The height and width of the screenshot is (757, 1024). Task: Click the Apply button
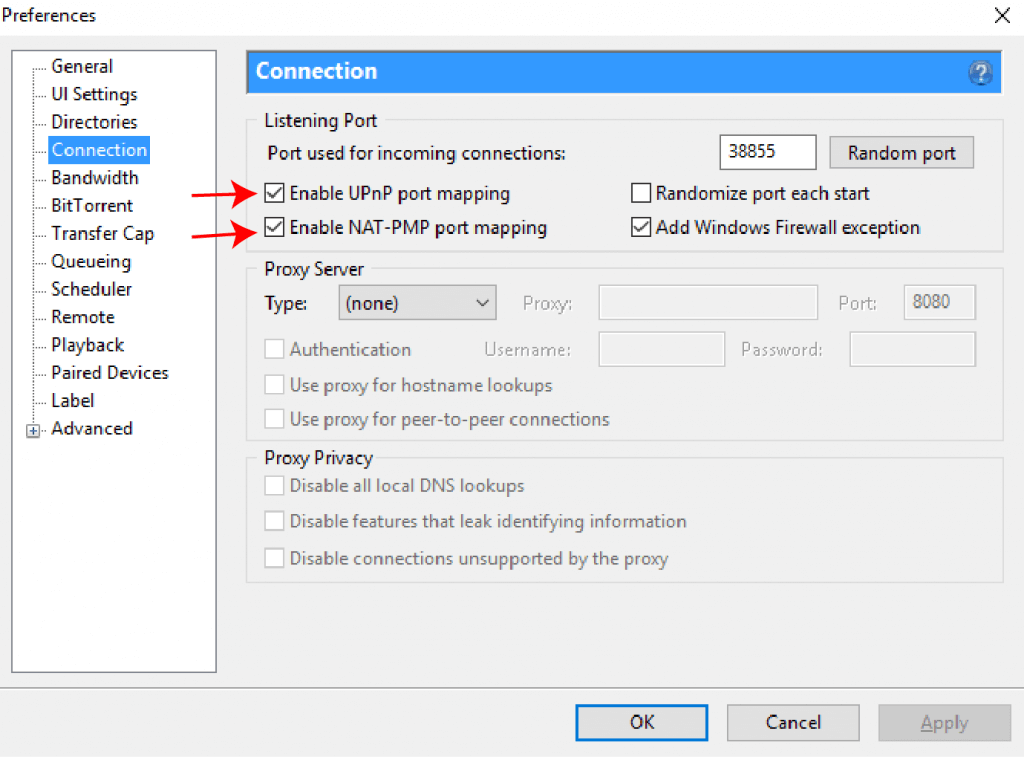(x=944, y=722)
